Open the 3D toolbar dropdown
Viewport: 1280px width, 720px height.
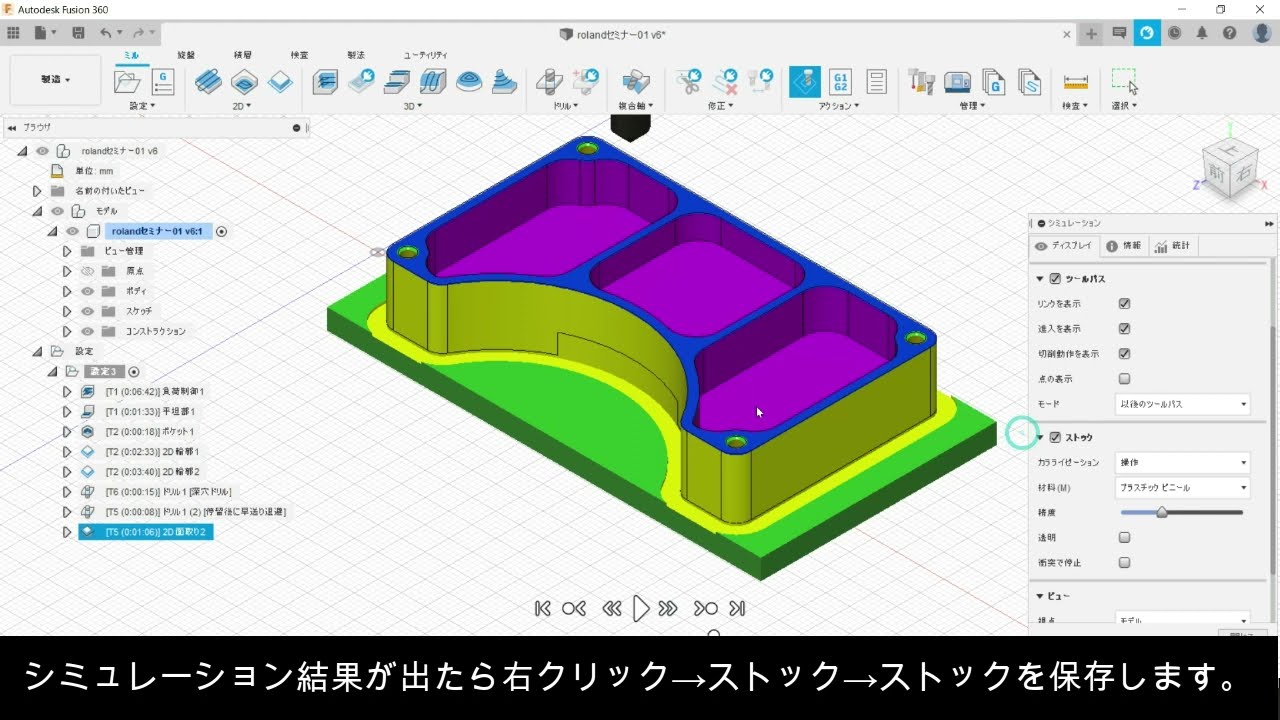[413, 105]
